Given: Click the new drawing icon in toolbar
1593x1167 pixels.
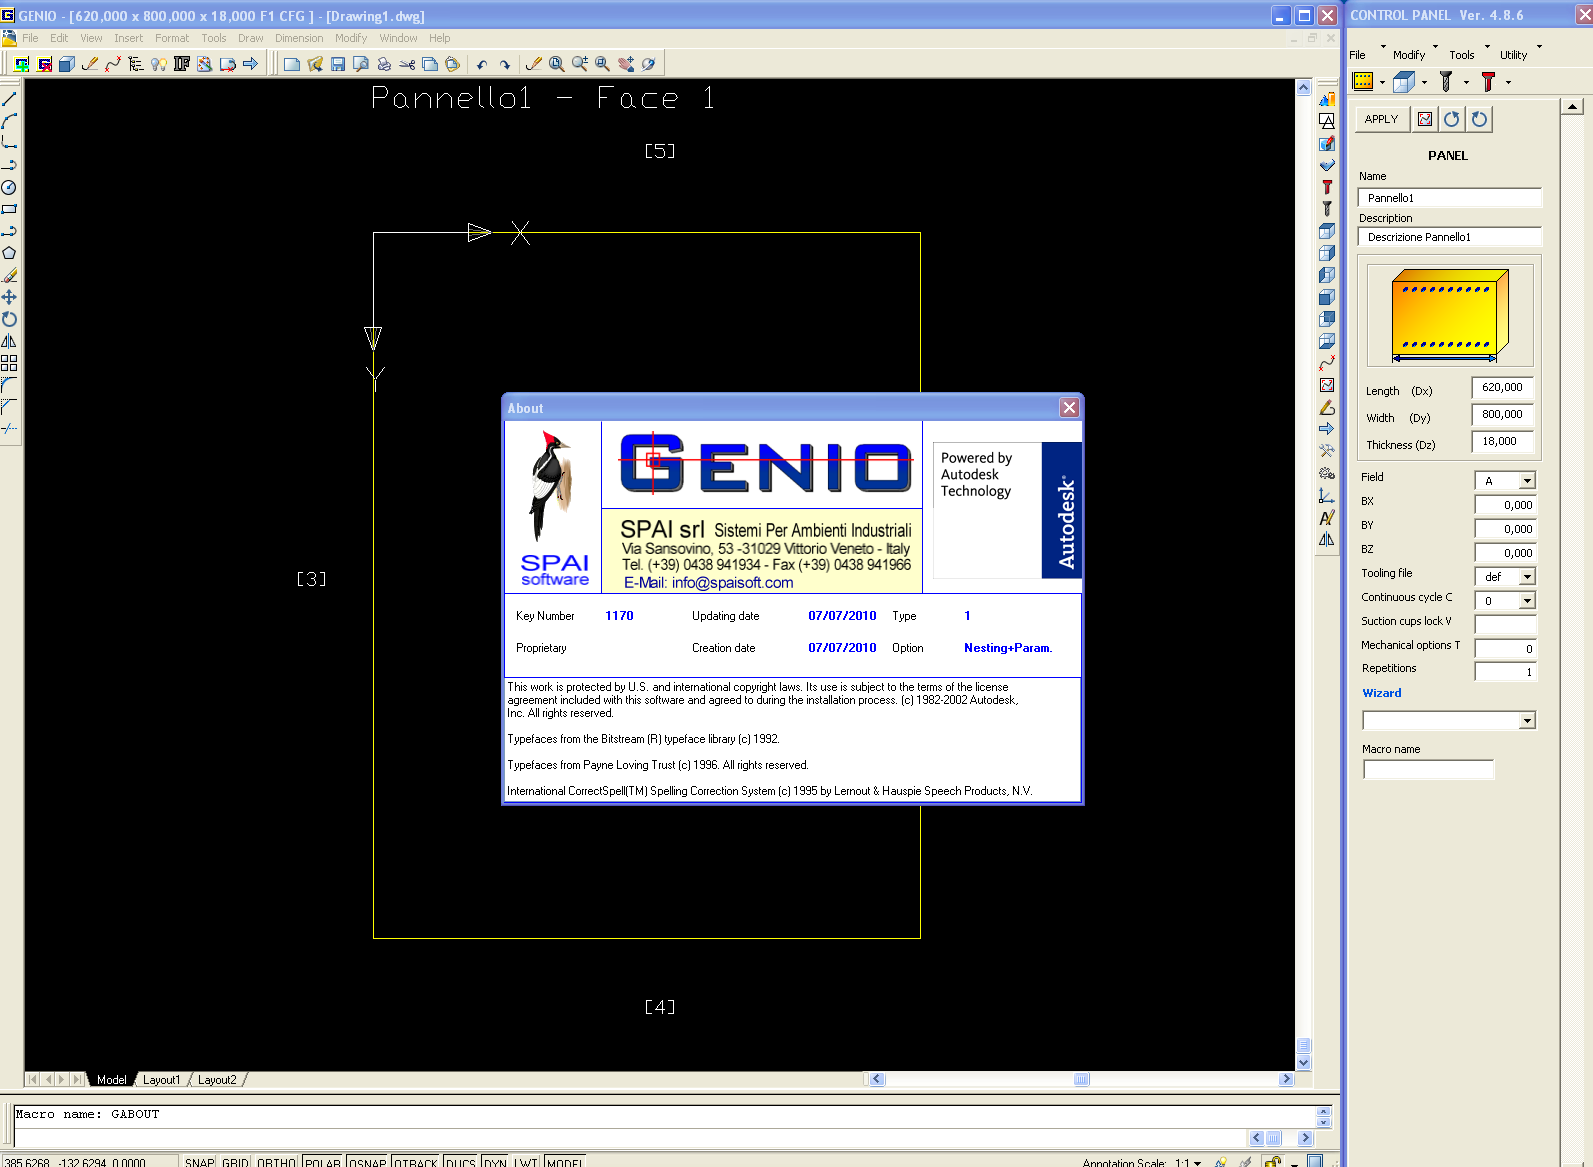Looking at the screenshot, I should 292,64.
